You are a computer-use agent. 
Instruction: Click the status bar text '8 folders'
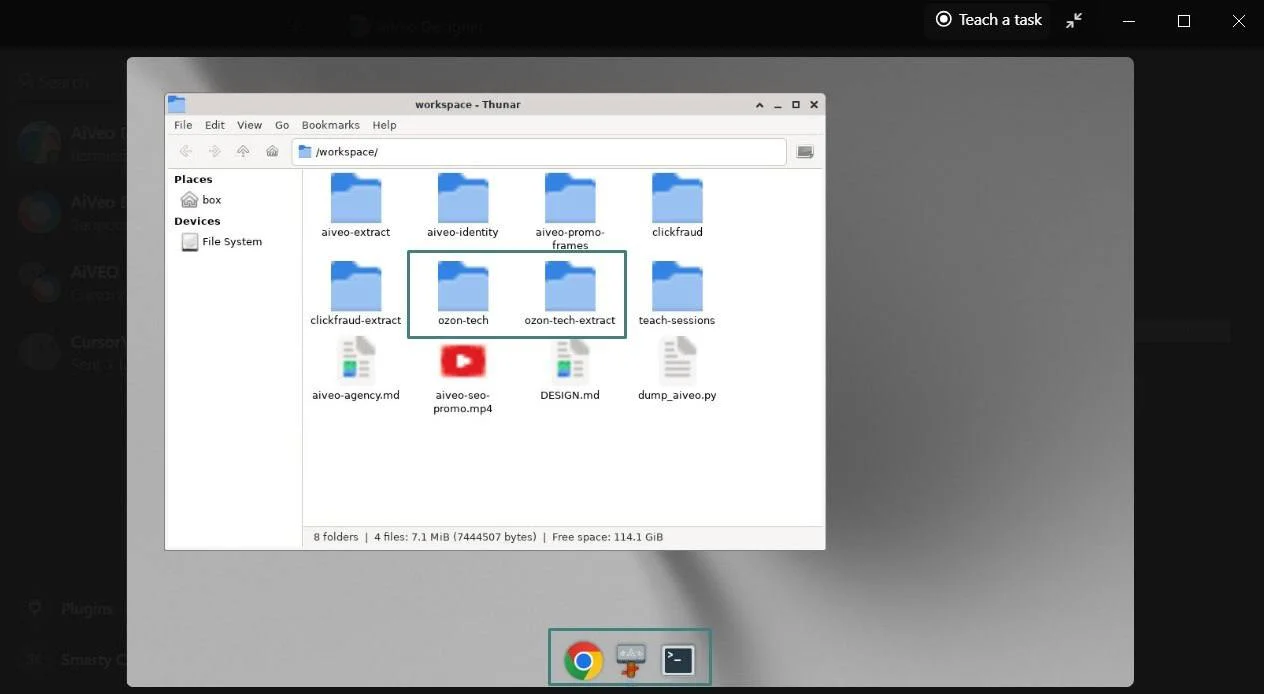[336, 537]
